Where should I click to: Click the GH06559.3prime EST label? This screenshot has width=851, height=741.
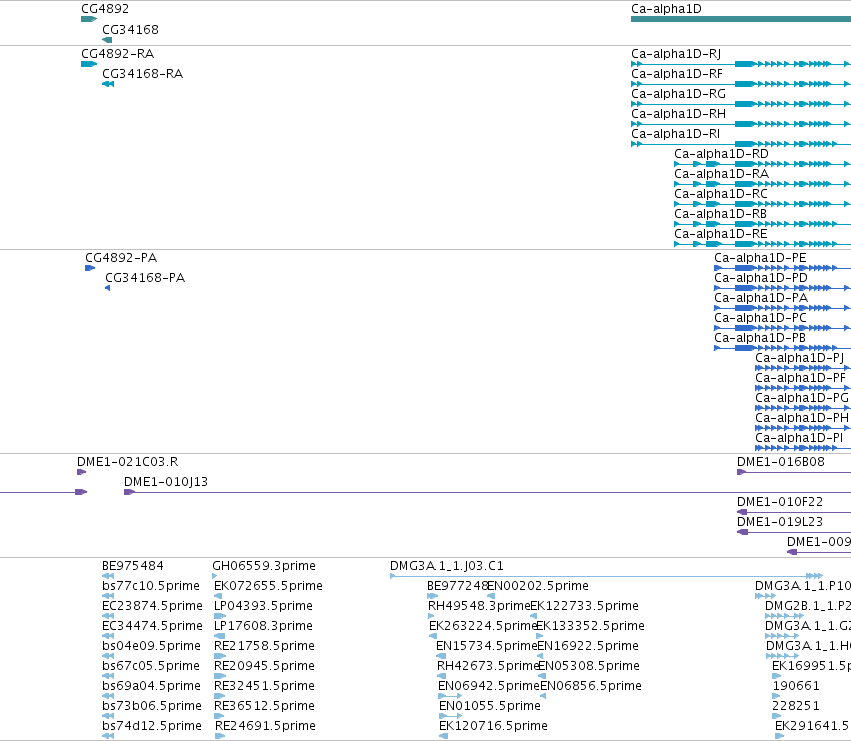pyautogui.click(x=264, y=566)
